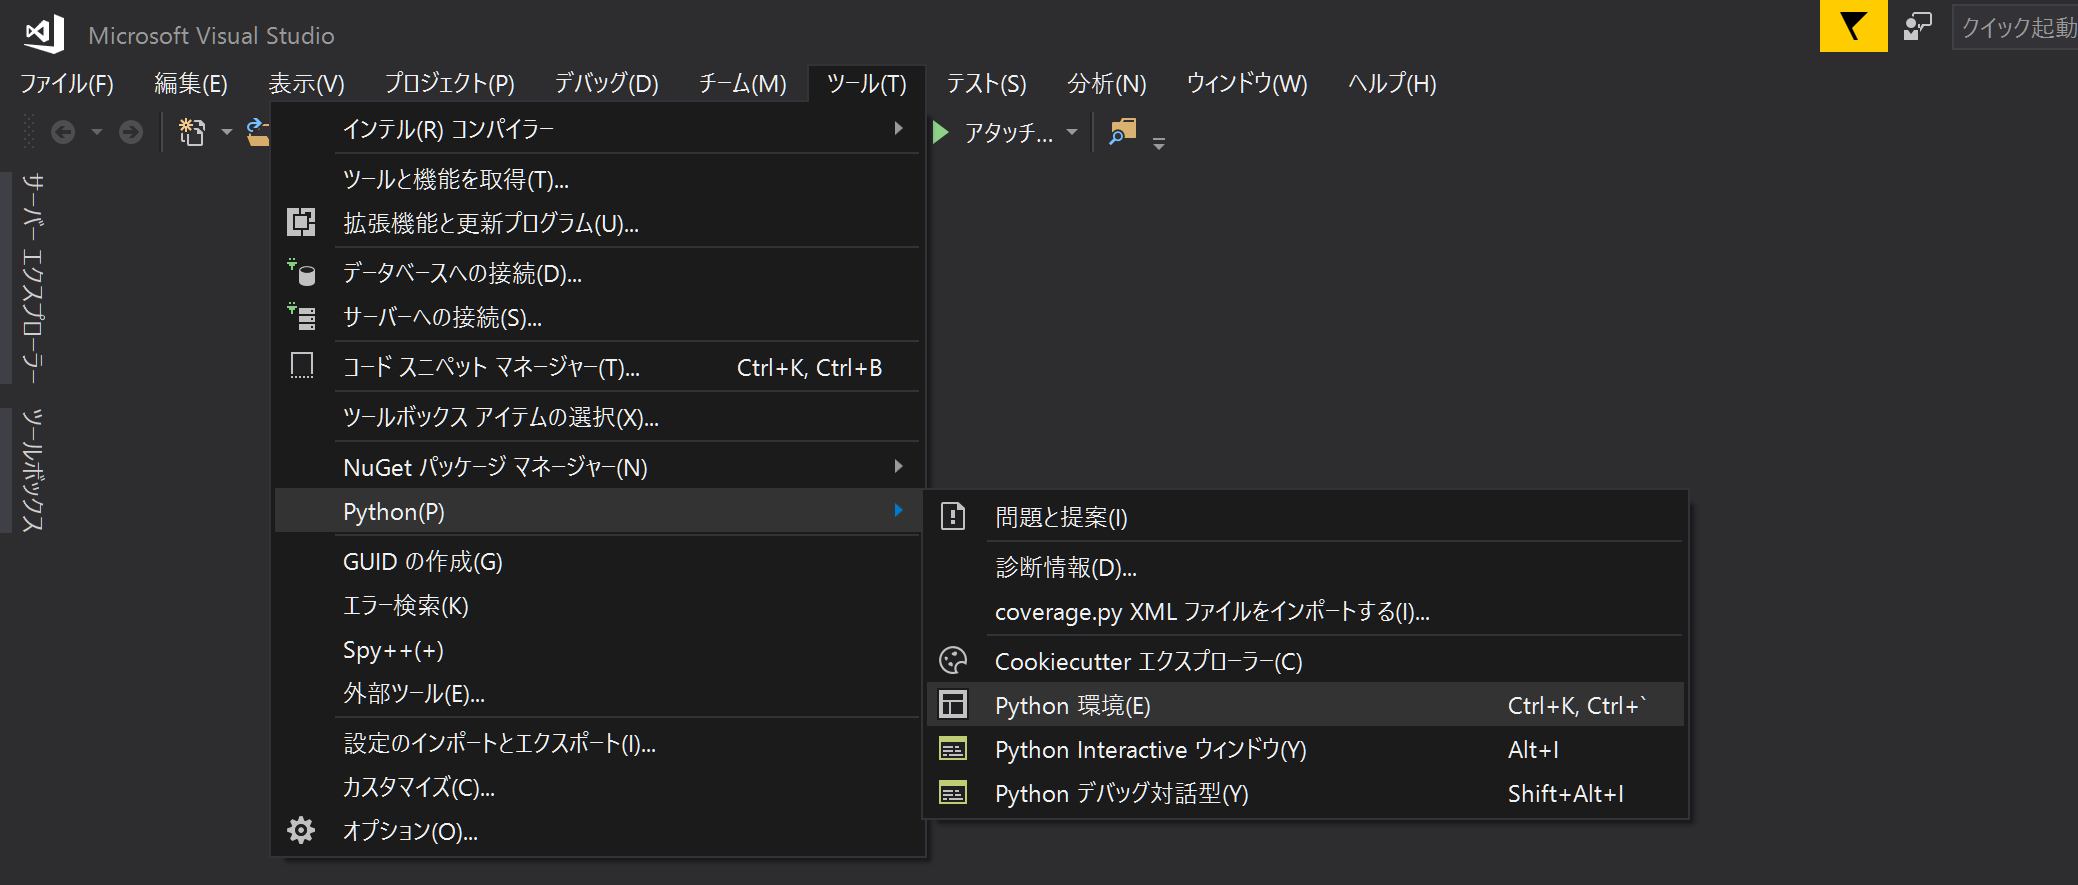Open the navigate backward history dropdown
Screen dimensions: 2078x885
(97, 132)
